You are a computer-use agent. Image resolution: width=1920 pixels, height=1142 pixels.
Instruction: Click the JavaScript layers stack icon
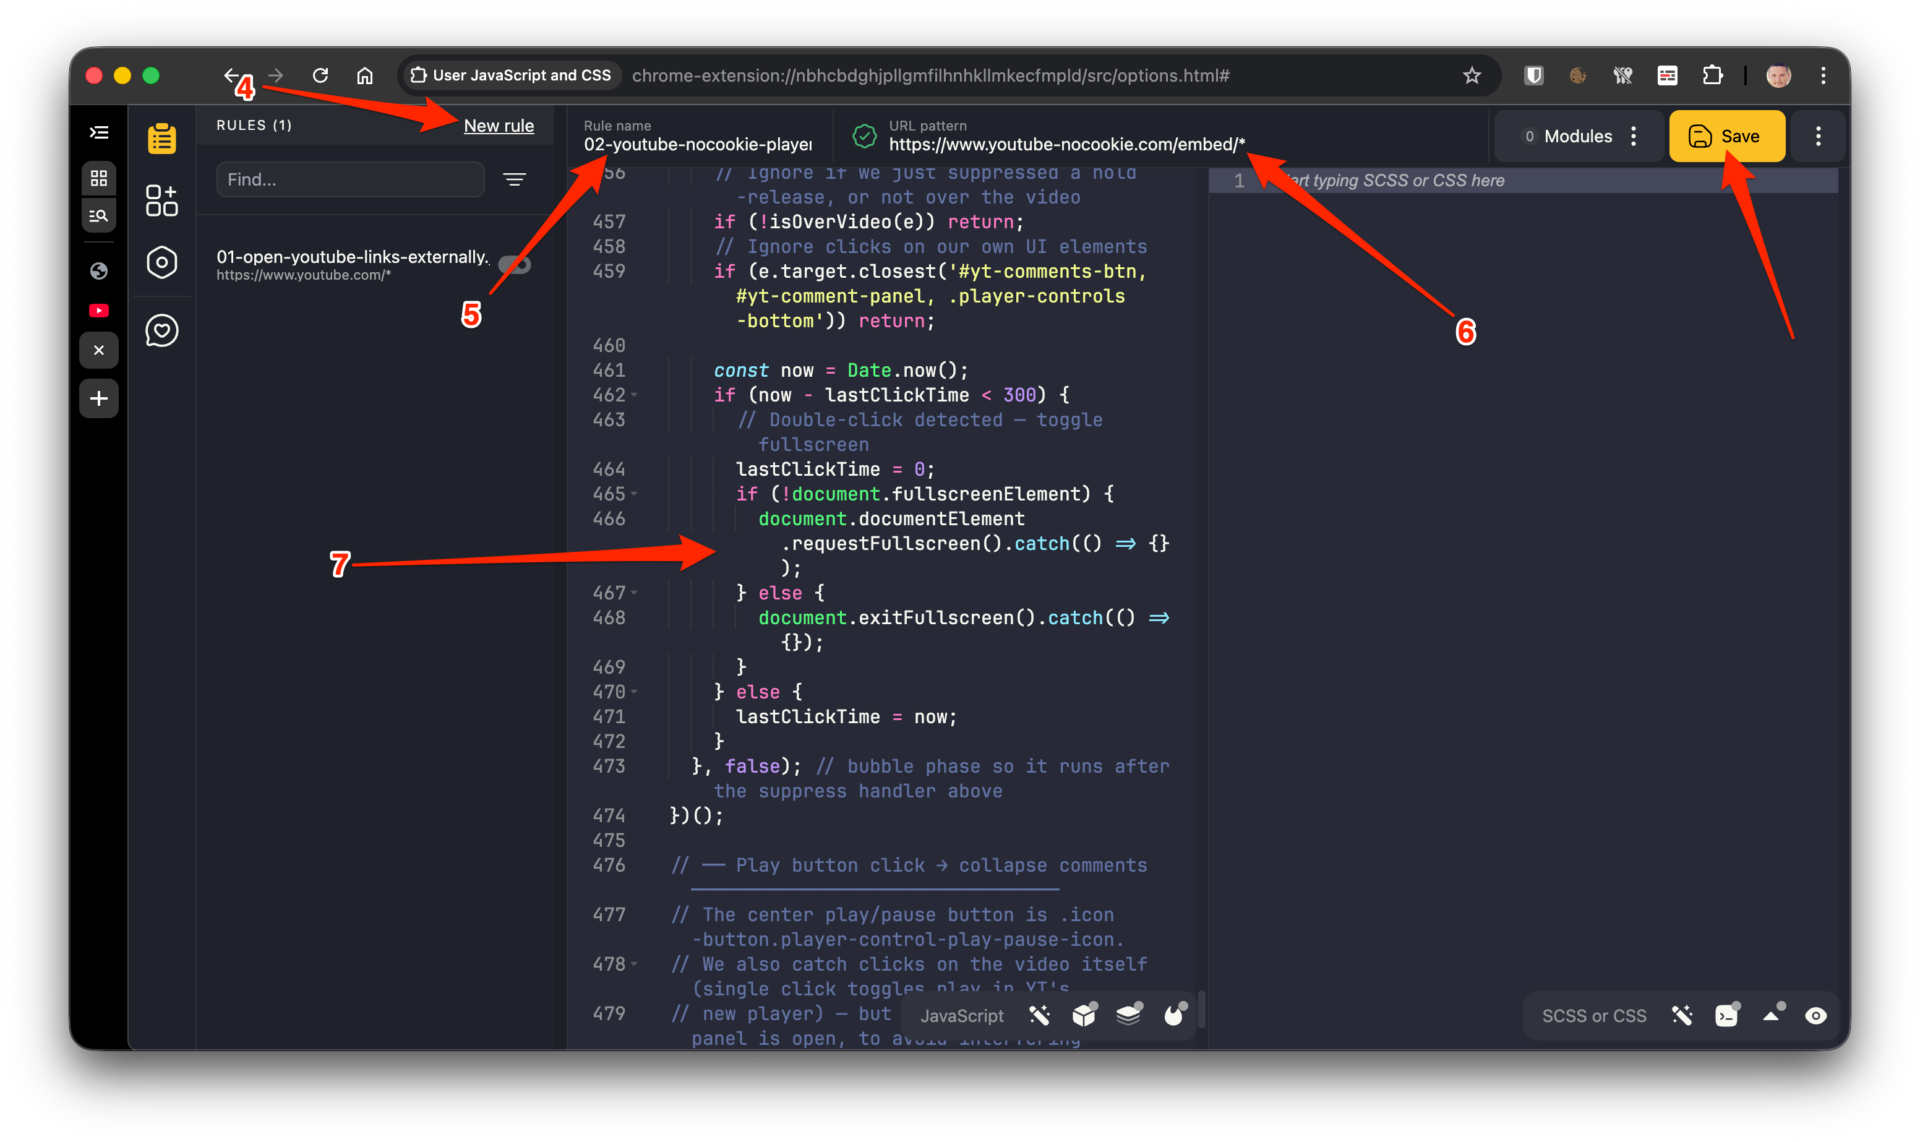point(1130,1014)
